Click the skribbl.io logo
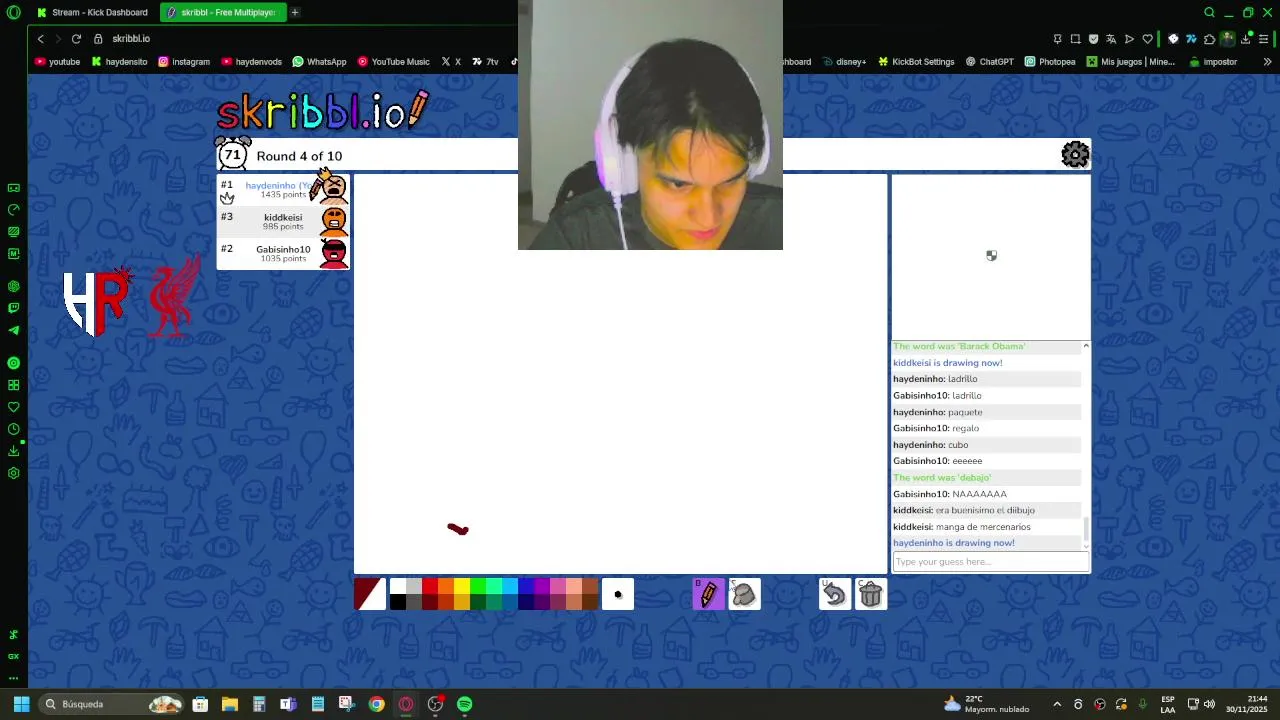 click(x=322, y=112)
